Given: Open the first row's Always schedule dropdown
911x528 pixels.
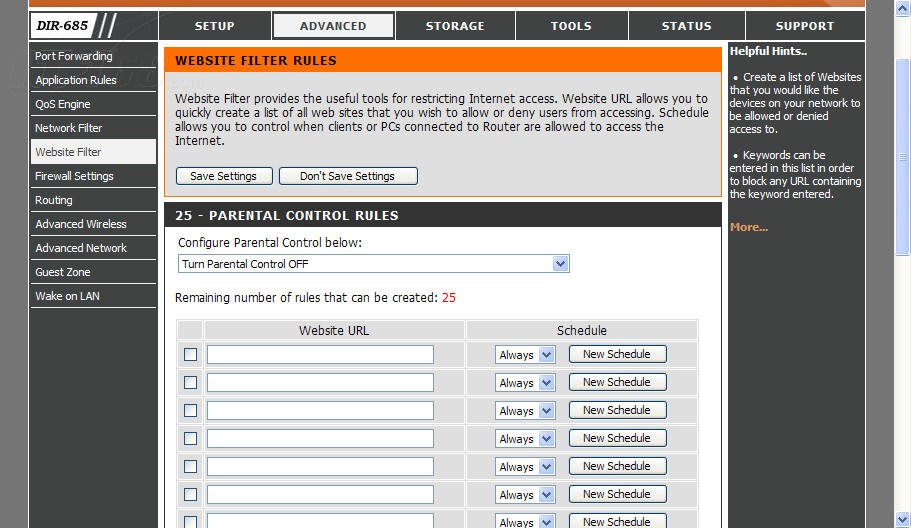Looking at the screenshot, I should 525,355.
